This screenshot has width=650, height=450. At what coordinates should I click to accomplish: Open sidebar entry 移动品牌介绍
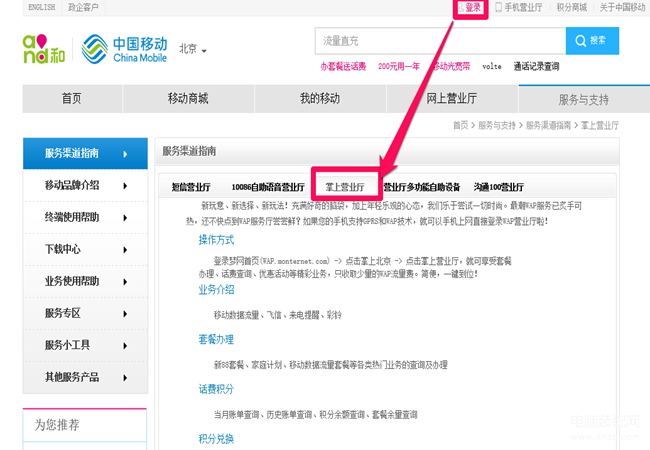coord(72,185)
